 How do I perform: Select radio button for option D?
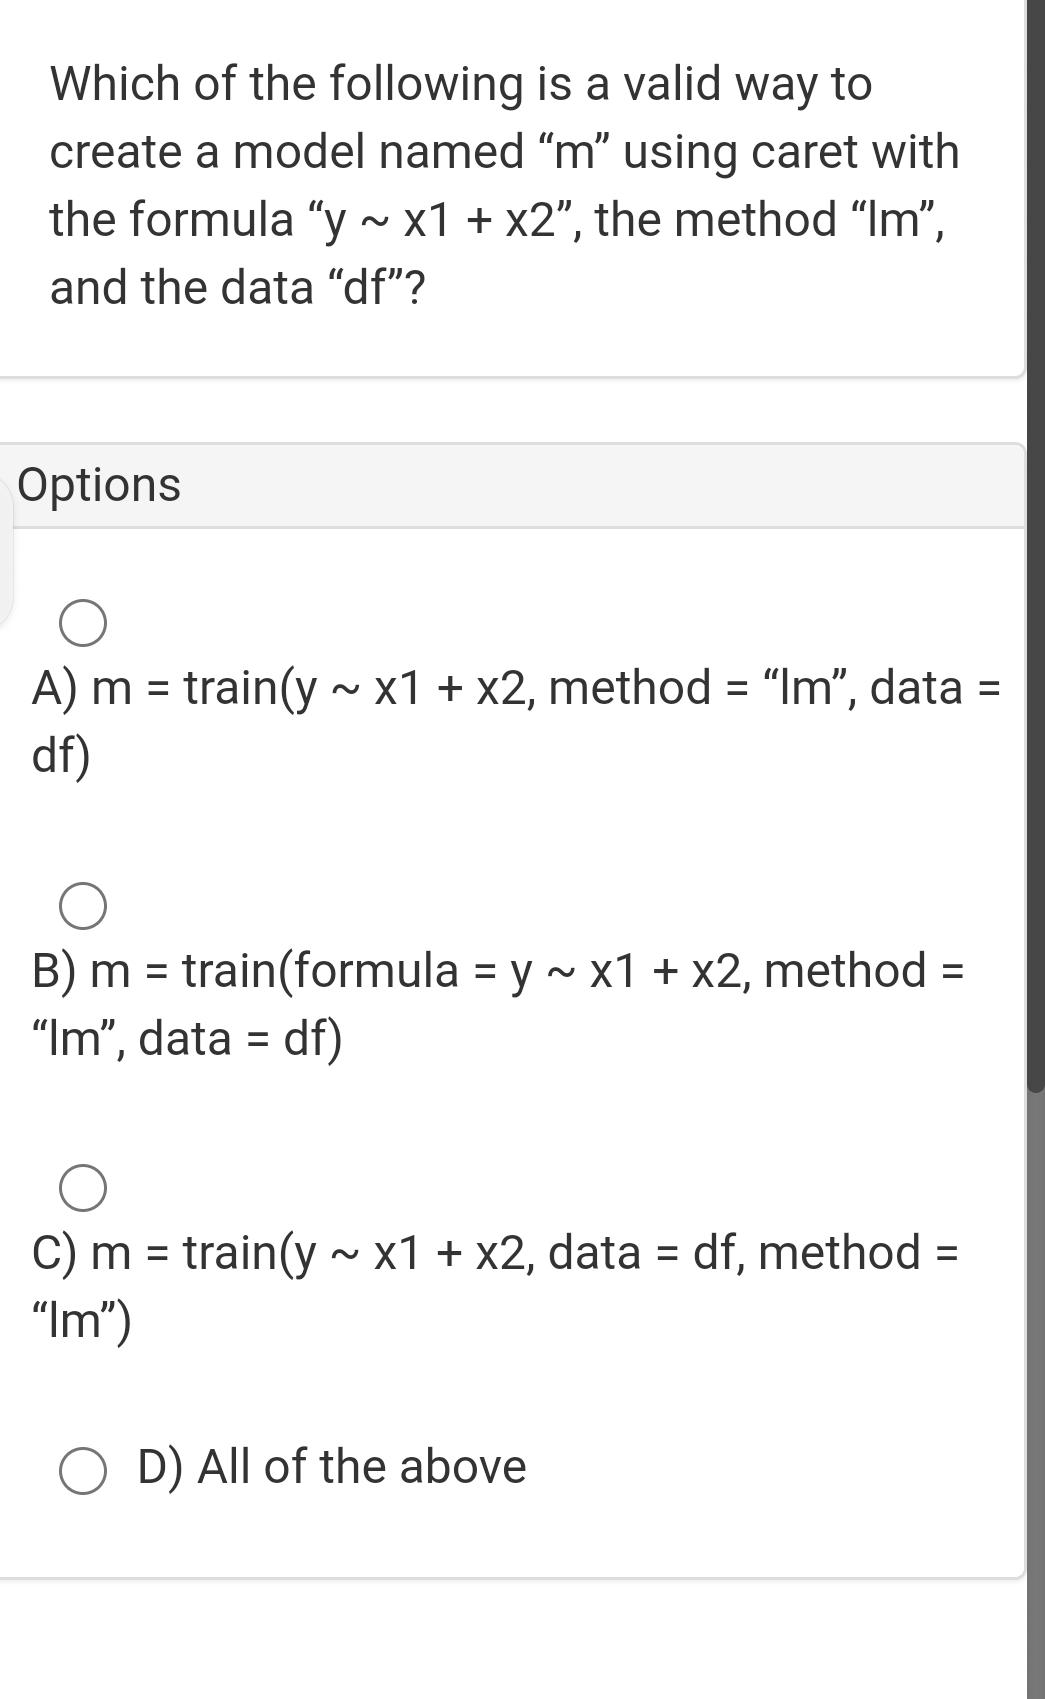click(x=83, y=1470)
